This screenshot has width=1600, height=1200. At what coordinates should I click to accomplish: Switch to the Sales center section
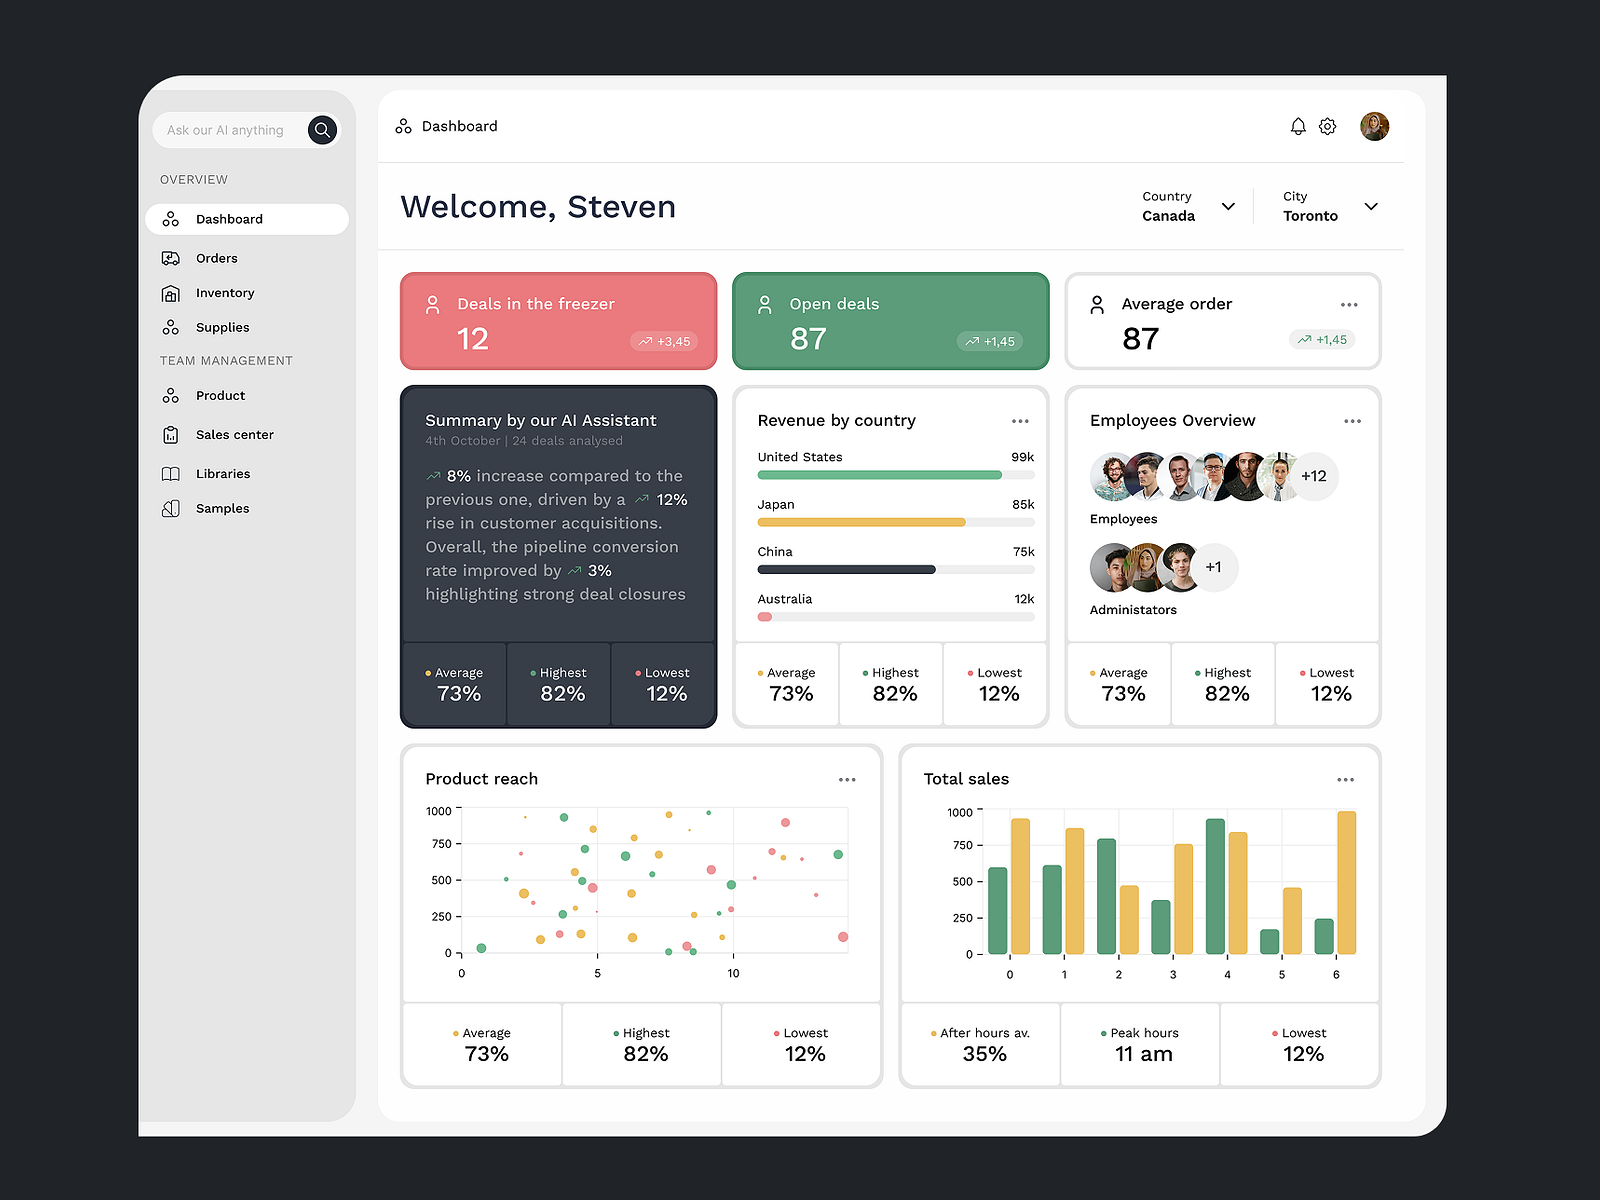[234, 434]
